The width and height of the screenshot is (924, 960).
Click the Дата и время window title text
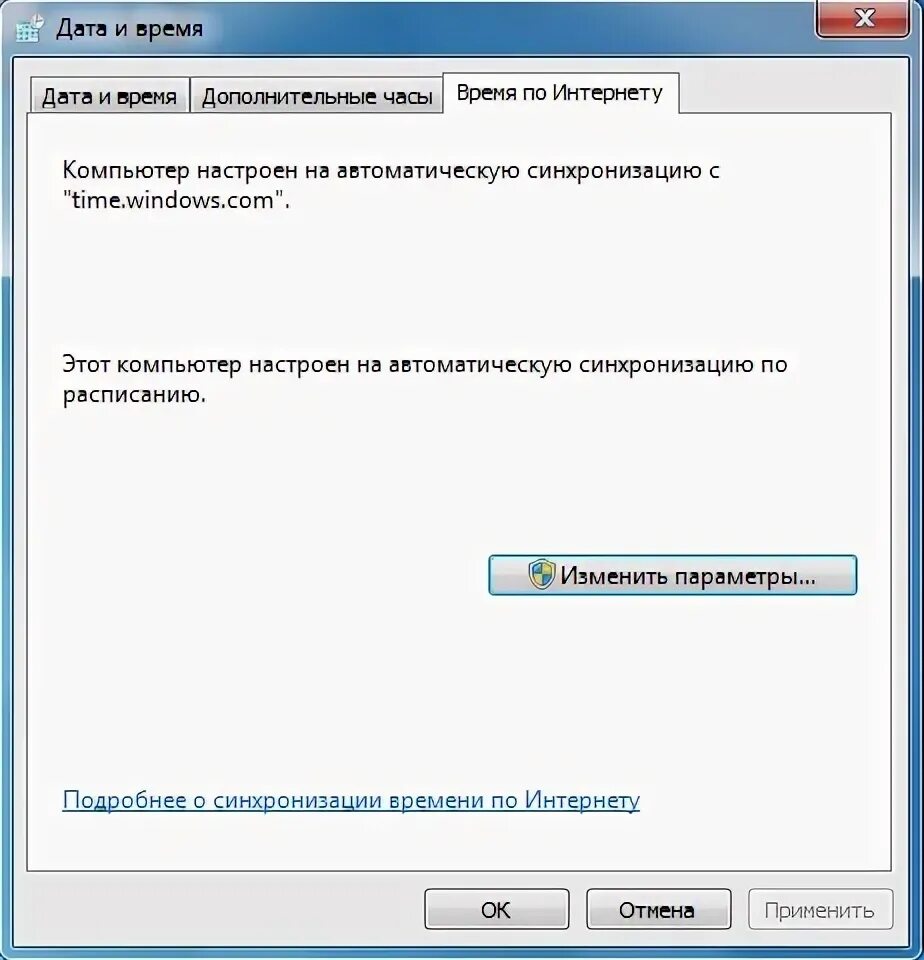click(129, 28)
